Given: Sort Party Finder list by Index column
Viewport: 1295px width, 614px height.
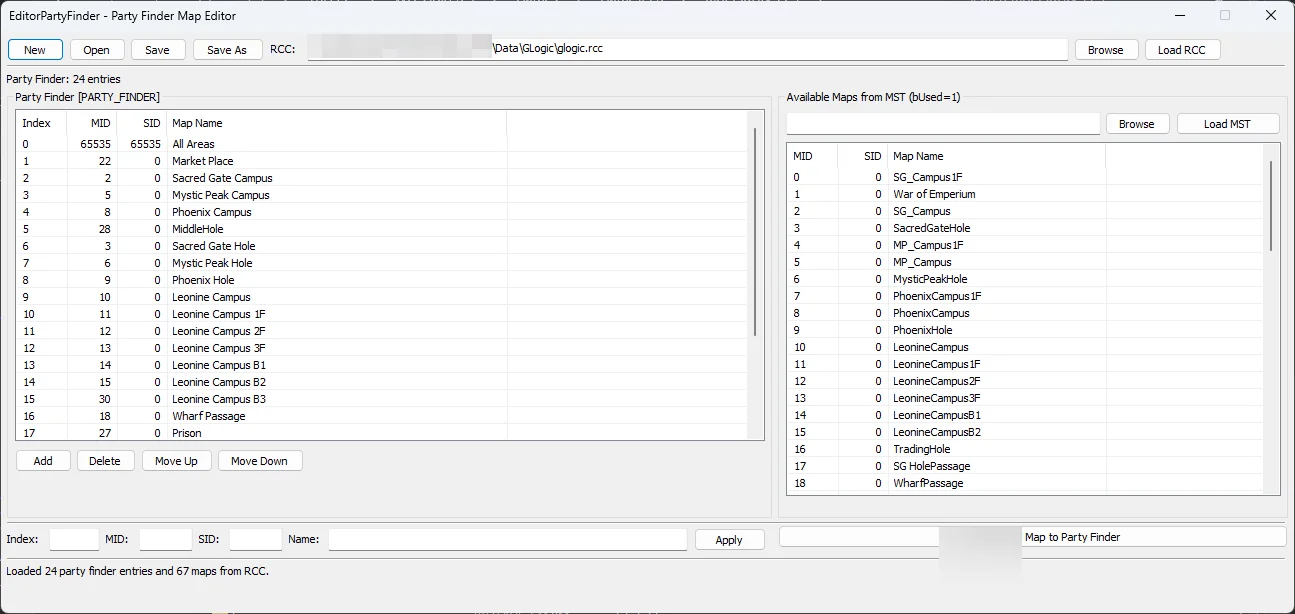Looking at the screenshot, I should 41,123.
